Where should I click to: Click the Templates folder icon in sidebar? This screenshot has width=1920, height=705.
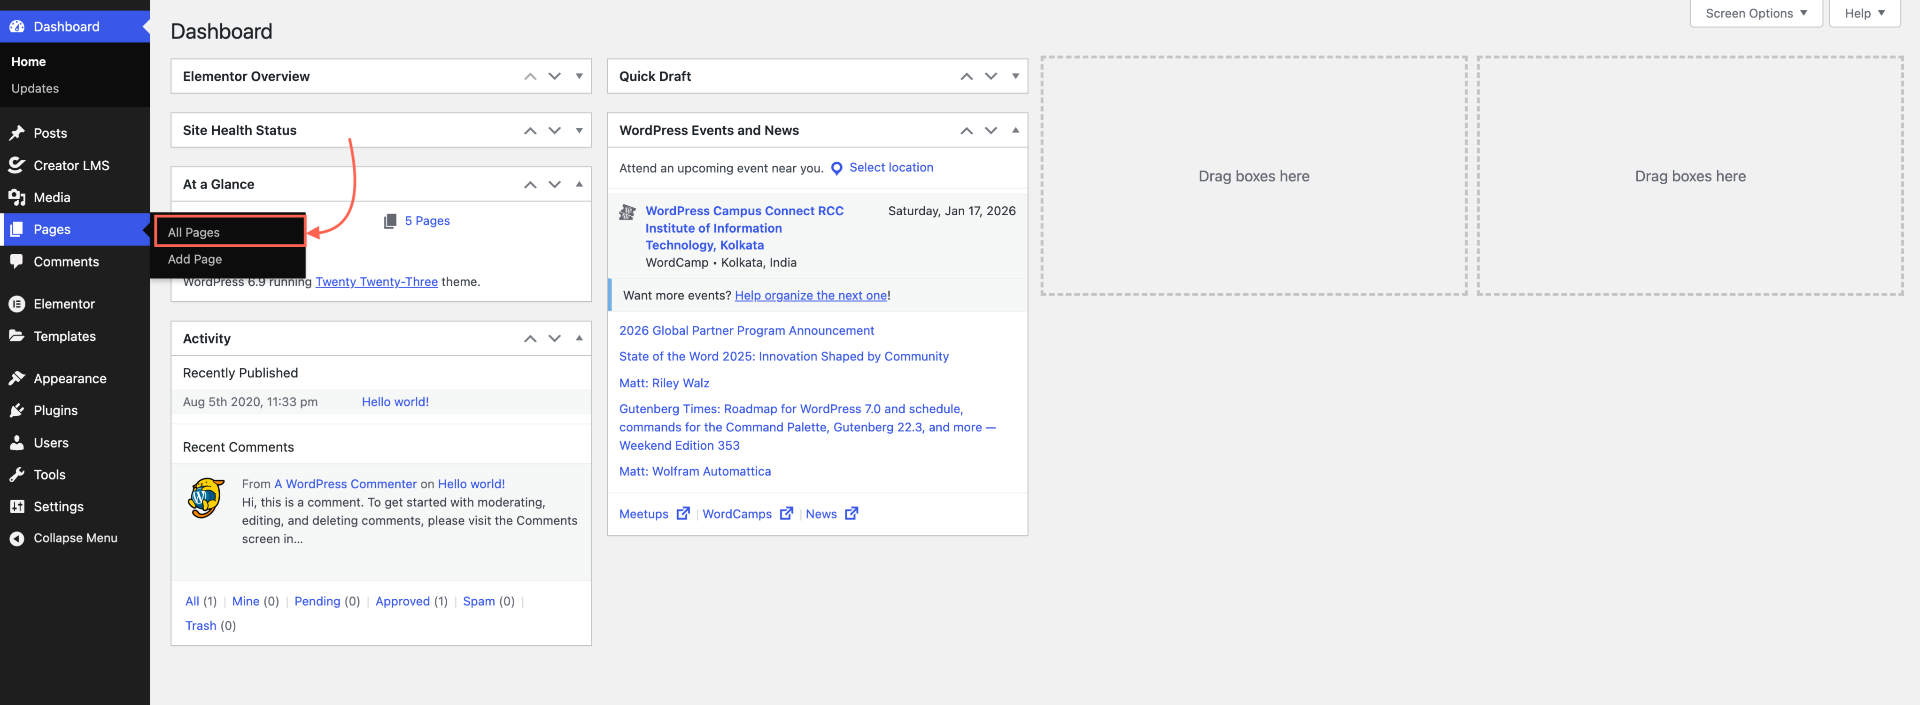click(17, 336)
